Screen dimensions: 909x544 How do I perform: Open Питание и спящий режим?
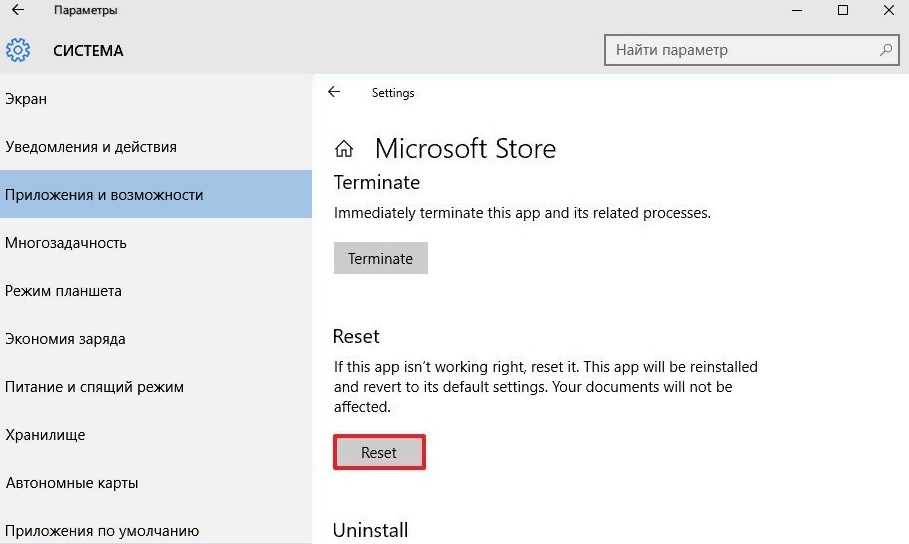tap(156, 387)
